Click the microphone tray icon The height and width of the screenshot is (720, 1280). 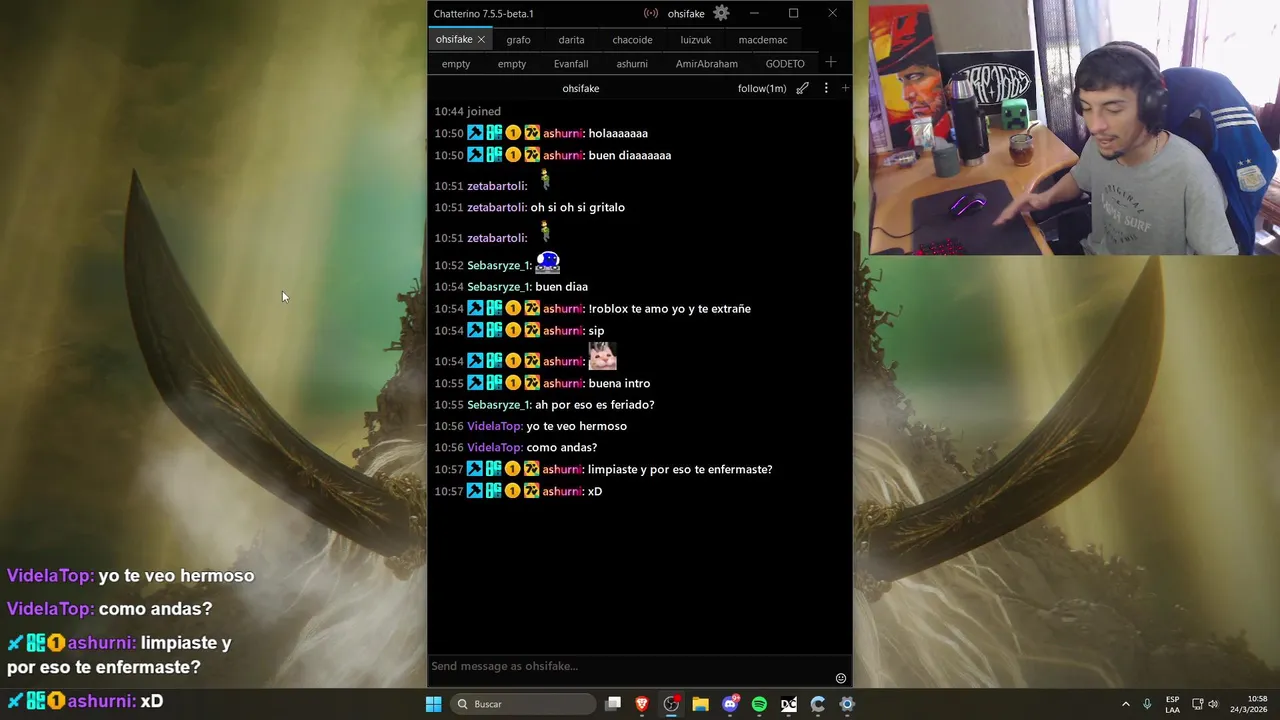point(1147,704)
